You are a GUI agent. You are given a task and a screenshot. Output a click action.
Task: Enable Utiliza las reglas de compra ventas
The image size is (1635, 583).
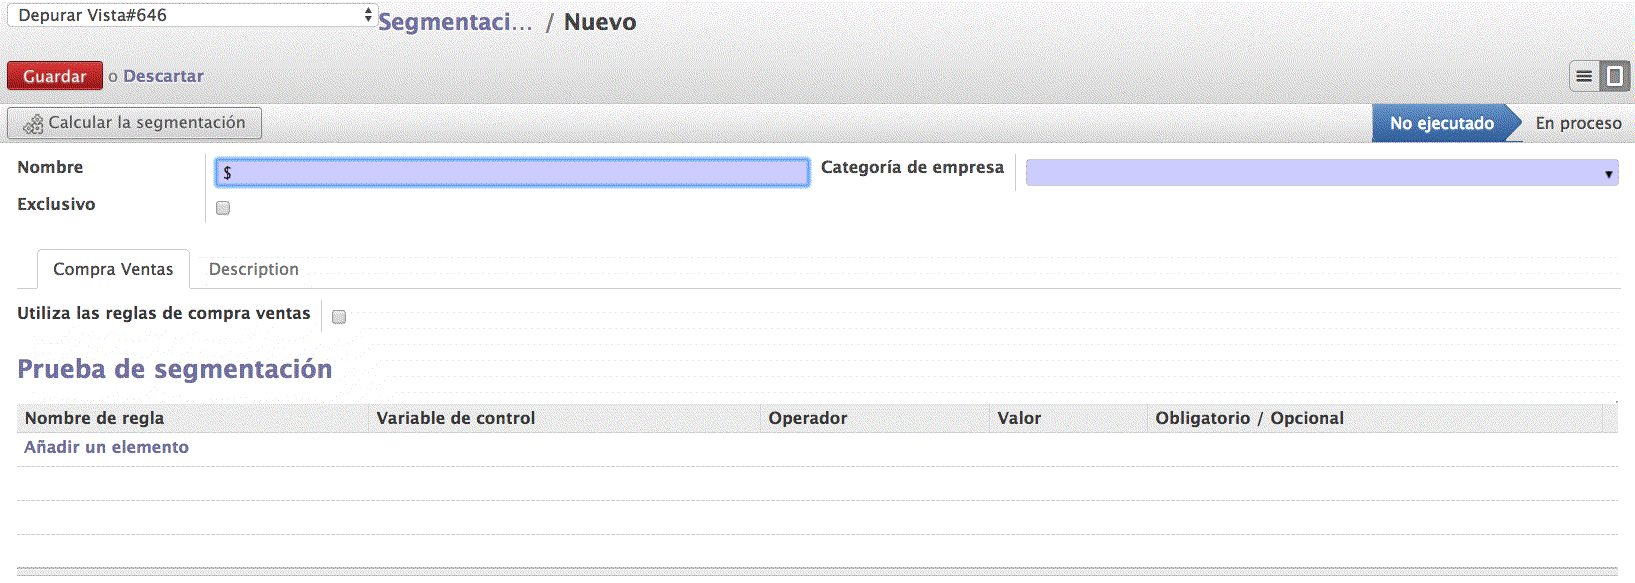coord(339,317)
